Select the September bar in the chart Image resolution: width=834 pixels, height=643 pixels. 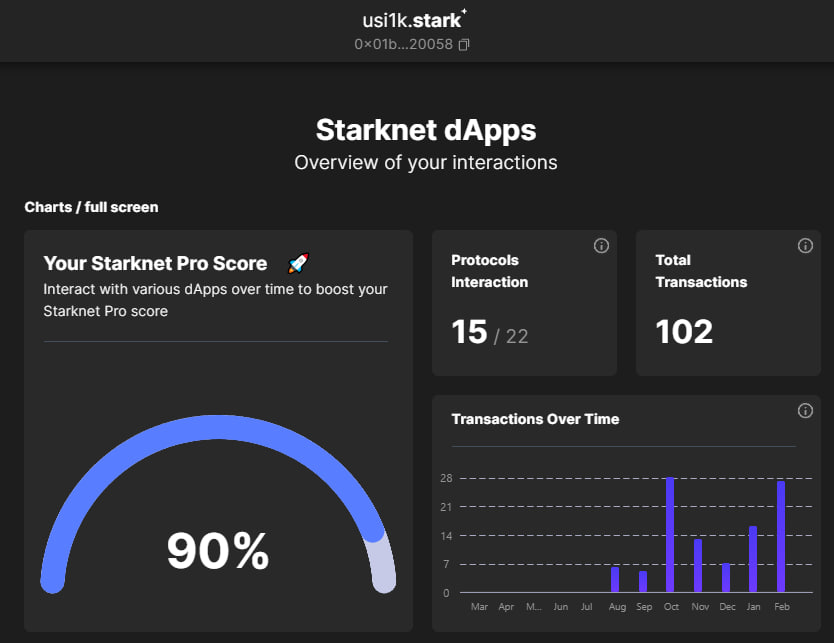(x=643, y=581)
